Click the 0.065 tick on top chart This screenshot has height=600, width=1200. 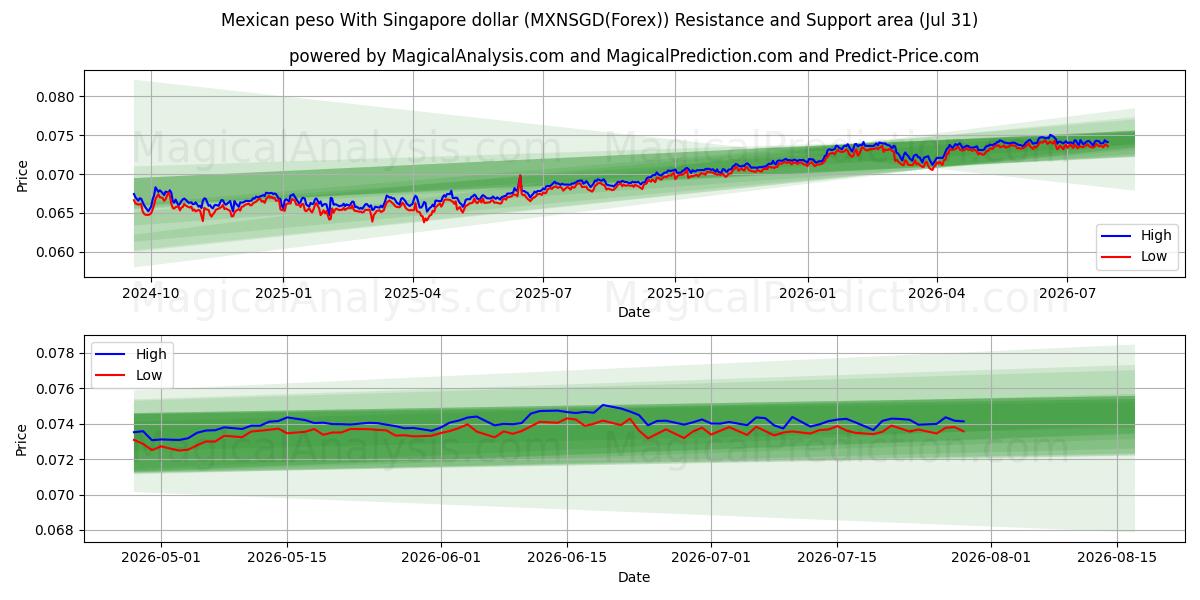[56, 214]
